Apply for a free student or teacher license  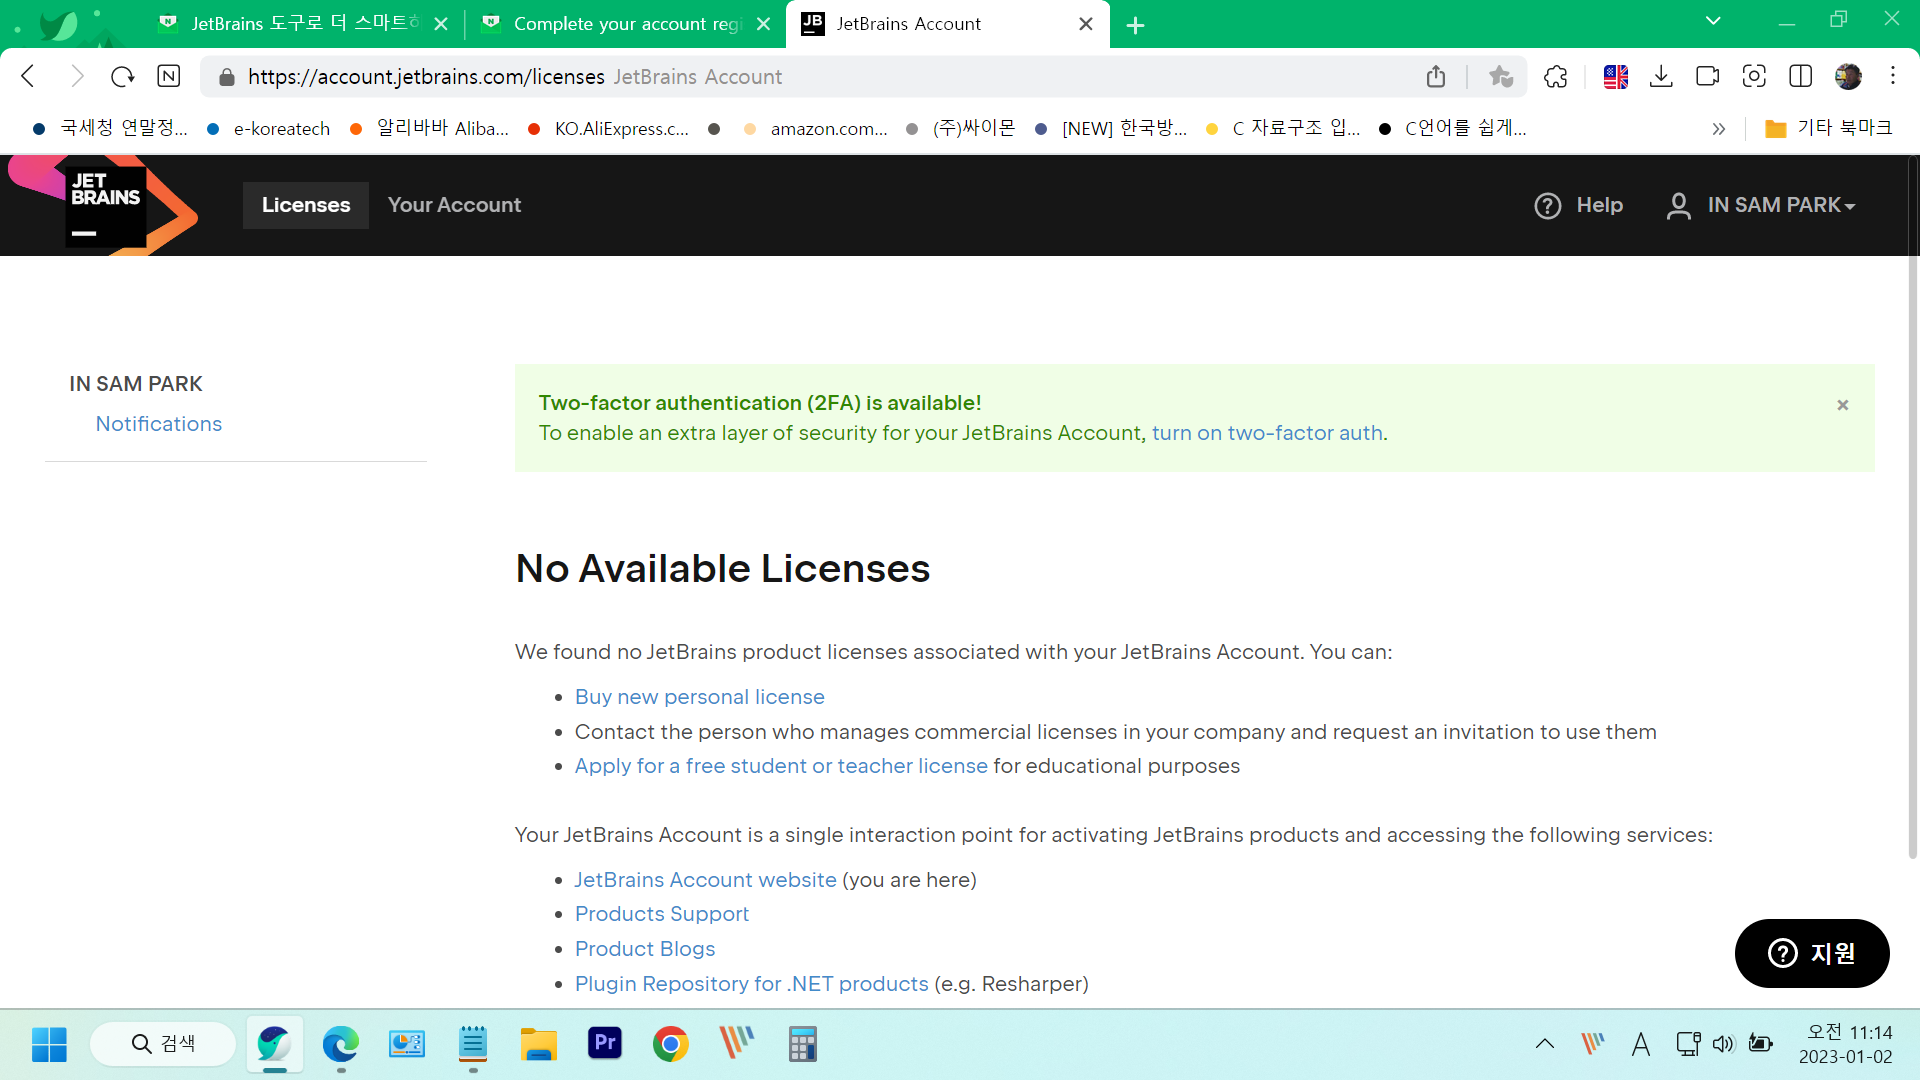click(781, 766)
